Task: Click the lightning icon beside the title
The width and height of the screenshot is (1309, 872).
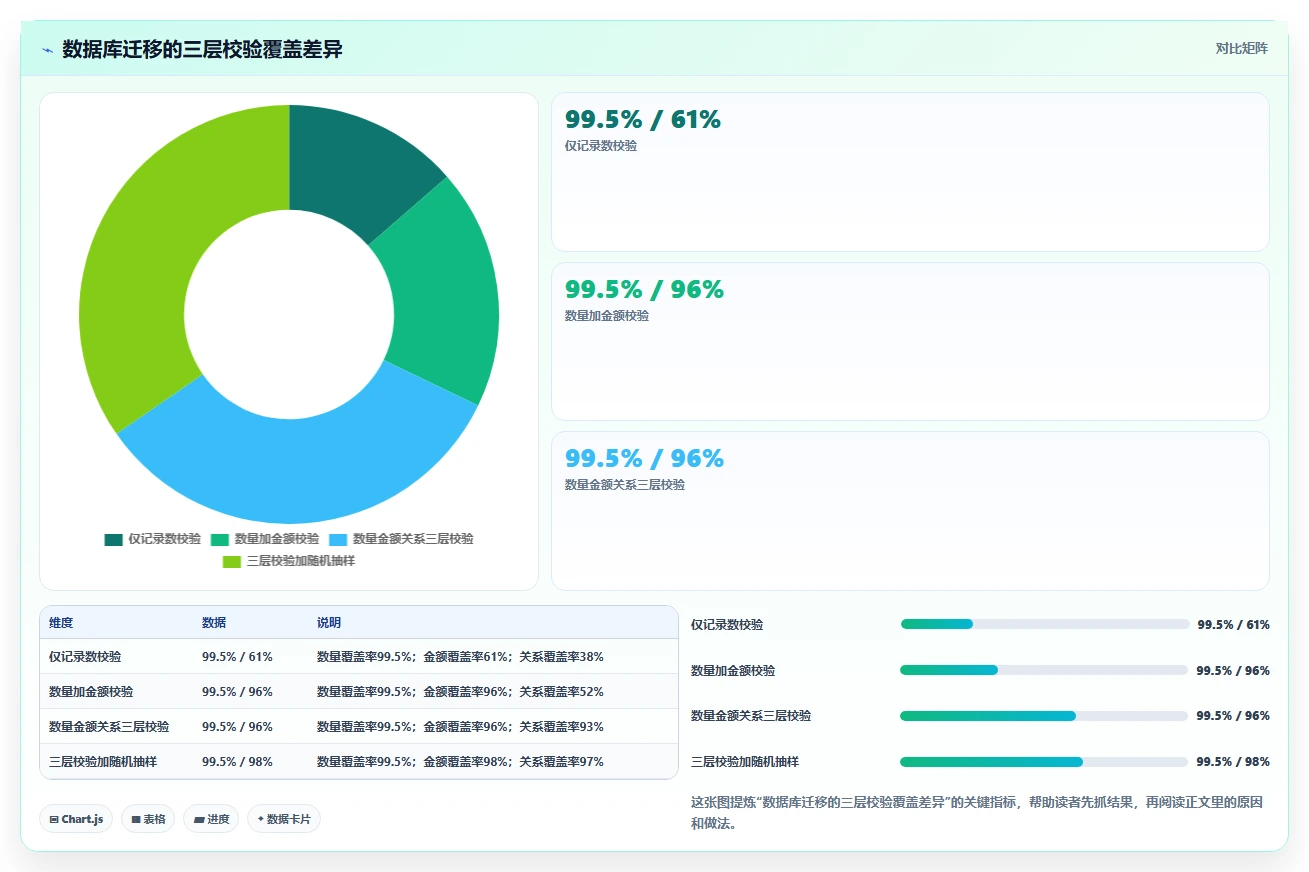Action: pos(47,50)
